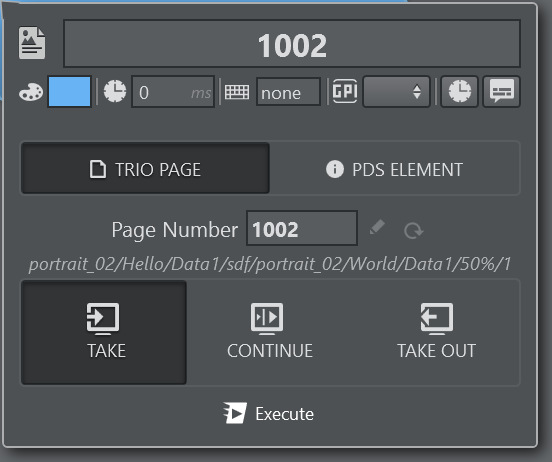
Task: Click the page template icon beside title
Action: pos(32,43)
